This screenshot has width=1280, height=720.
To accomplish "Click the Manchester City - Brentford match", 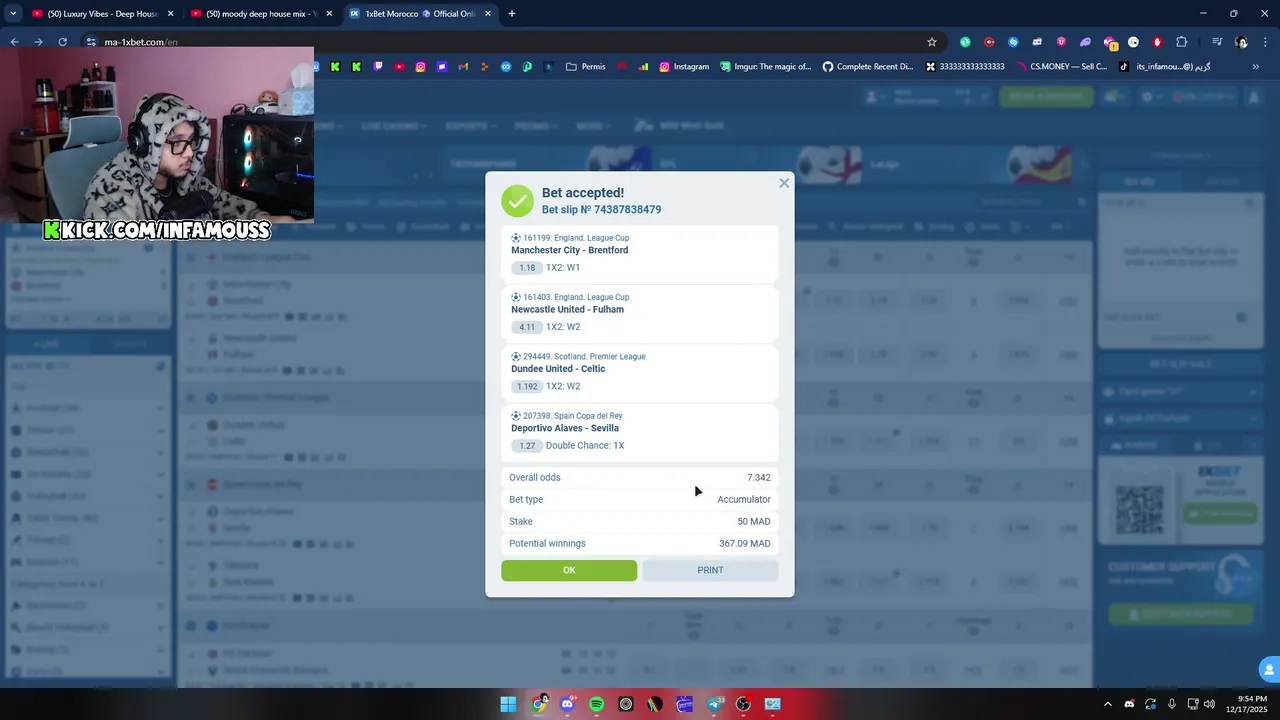I will (x=569, y=250).
